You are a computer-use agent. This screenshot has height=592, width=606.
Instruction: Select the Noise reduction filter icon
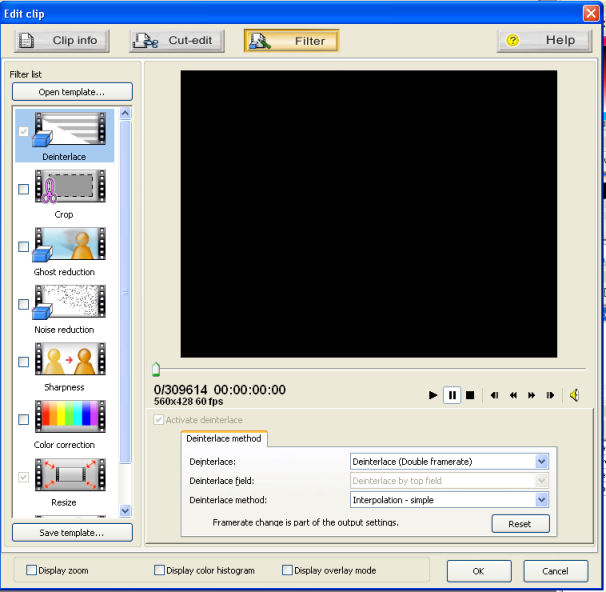point(70,301)
